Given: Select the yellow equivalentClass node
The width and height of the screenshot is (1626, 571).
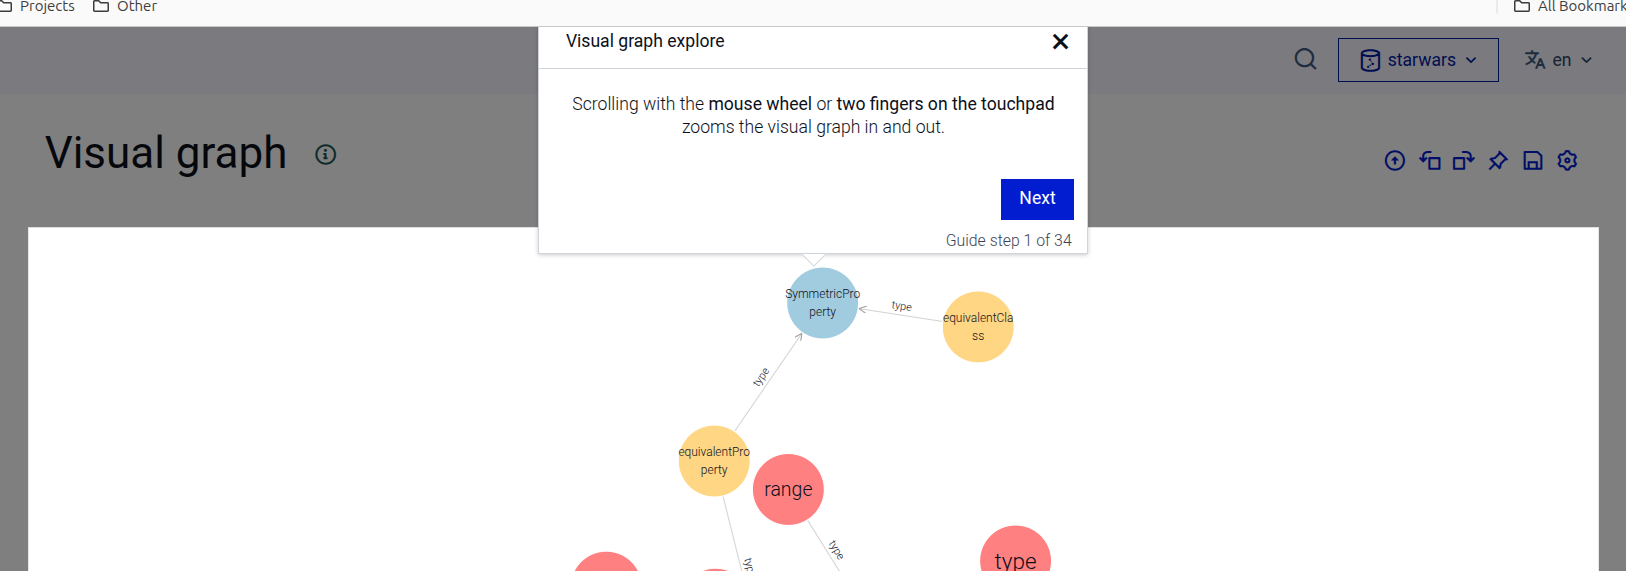Looking at the screenshot, I should pos(978,327).
